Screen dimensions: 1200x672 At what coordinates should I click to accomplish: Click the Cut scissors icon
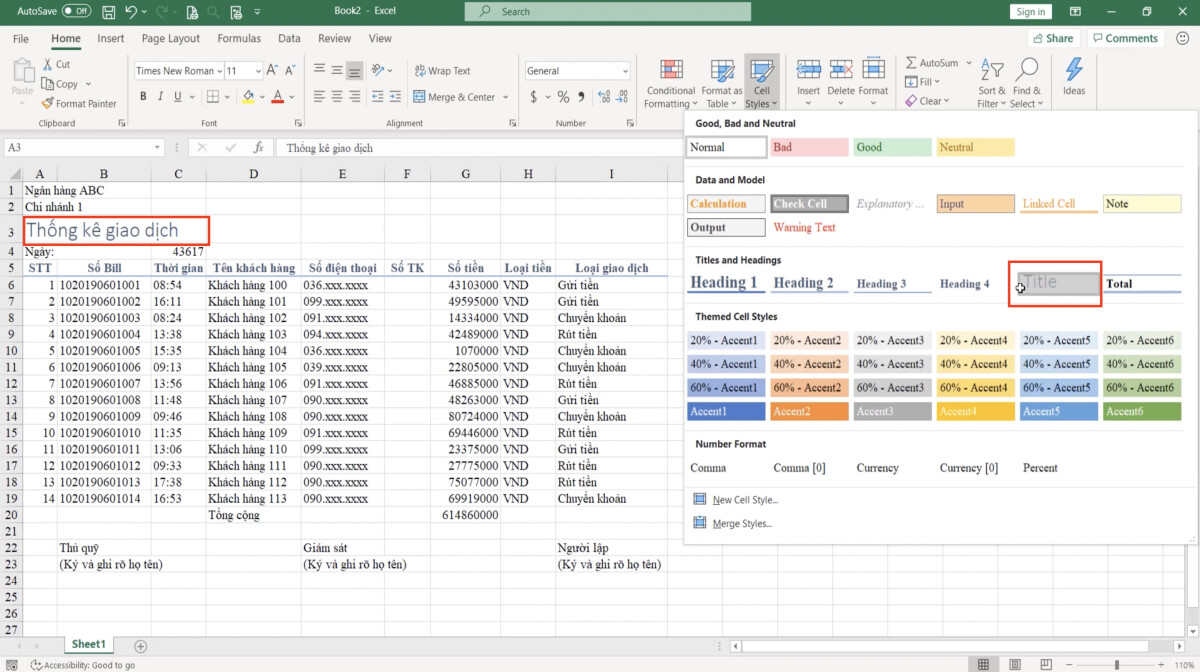48,65
